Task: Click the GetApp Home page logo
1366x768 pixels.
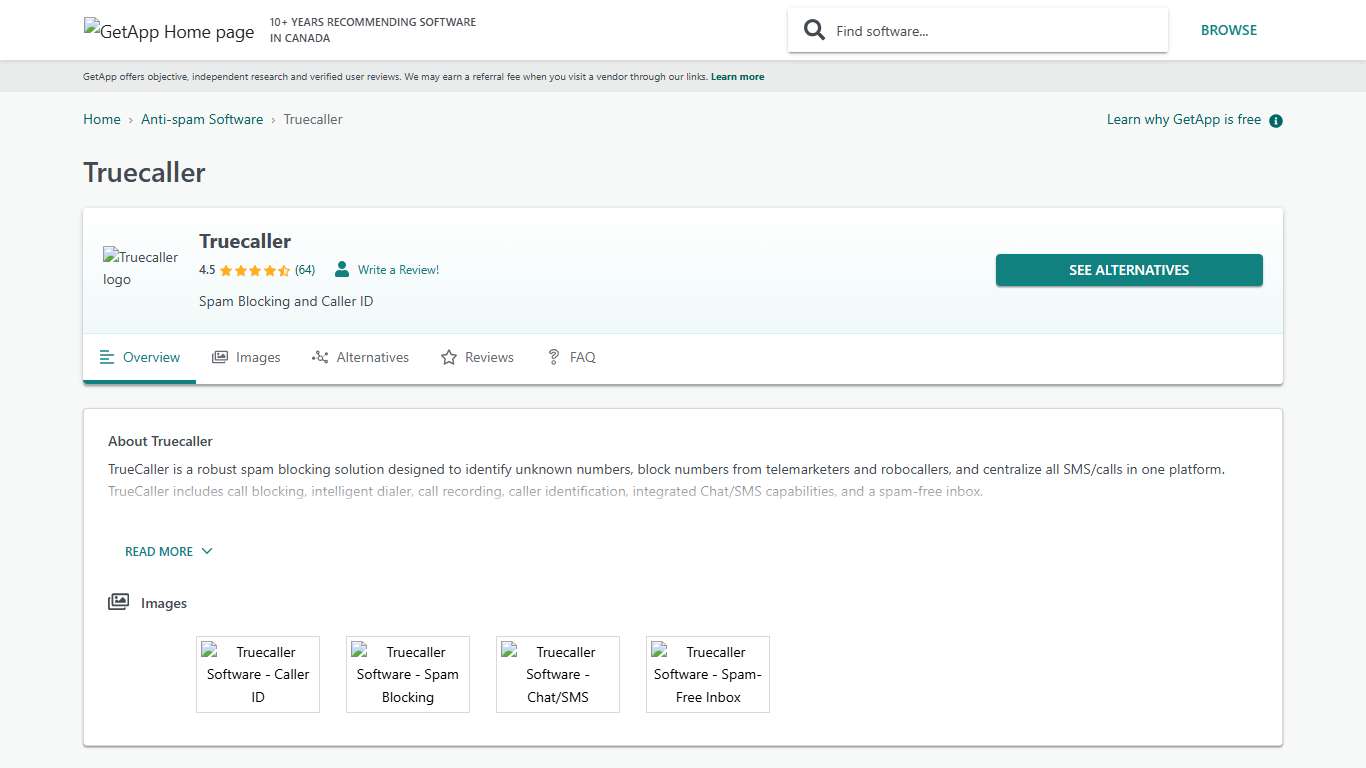Action: (169, 31)
